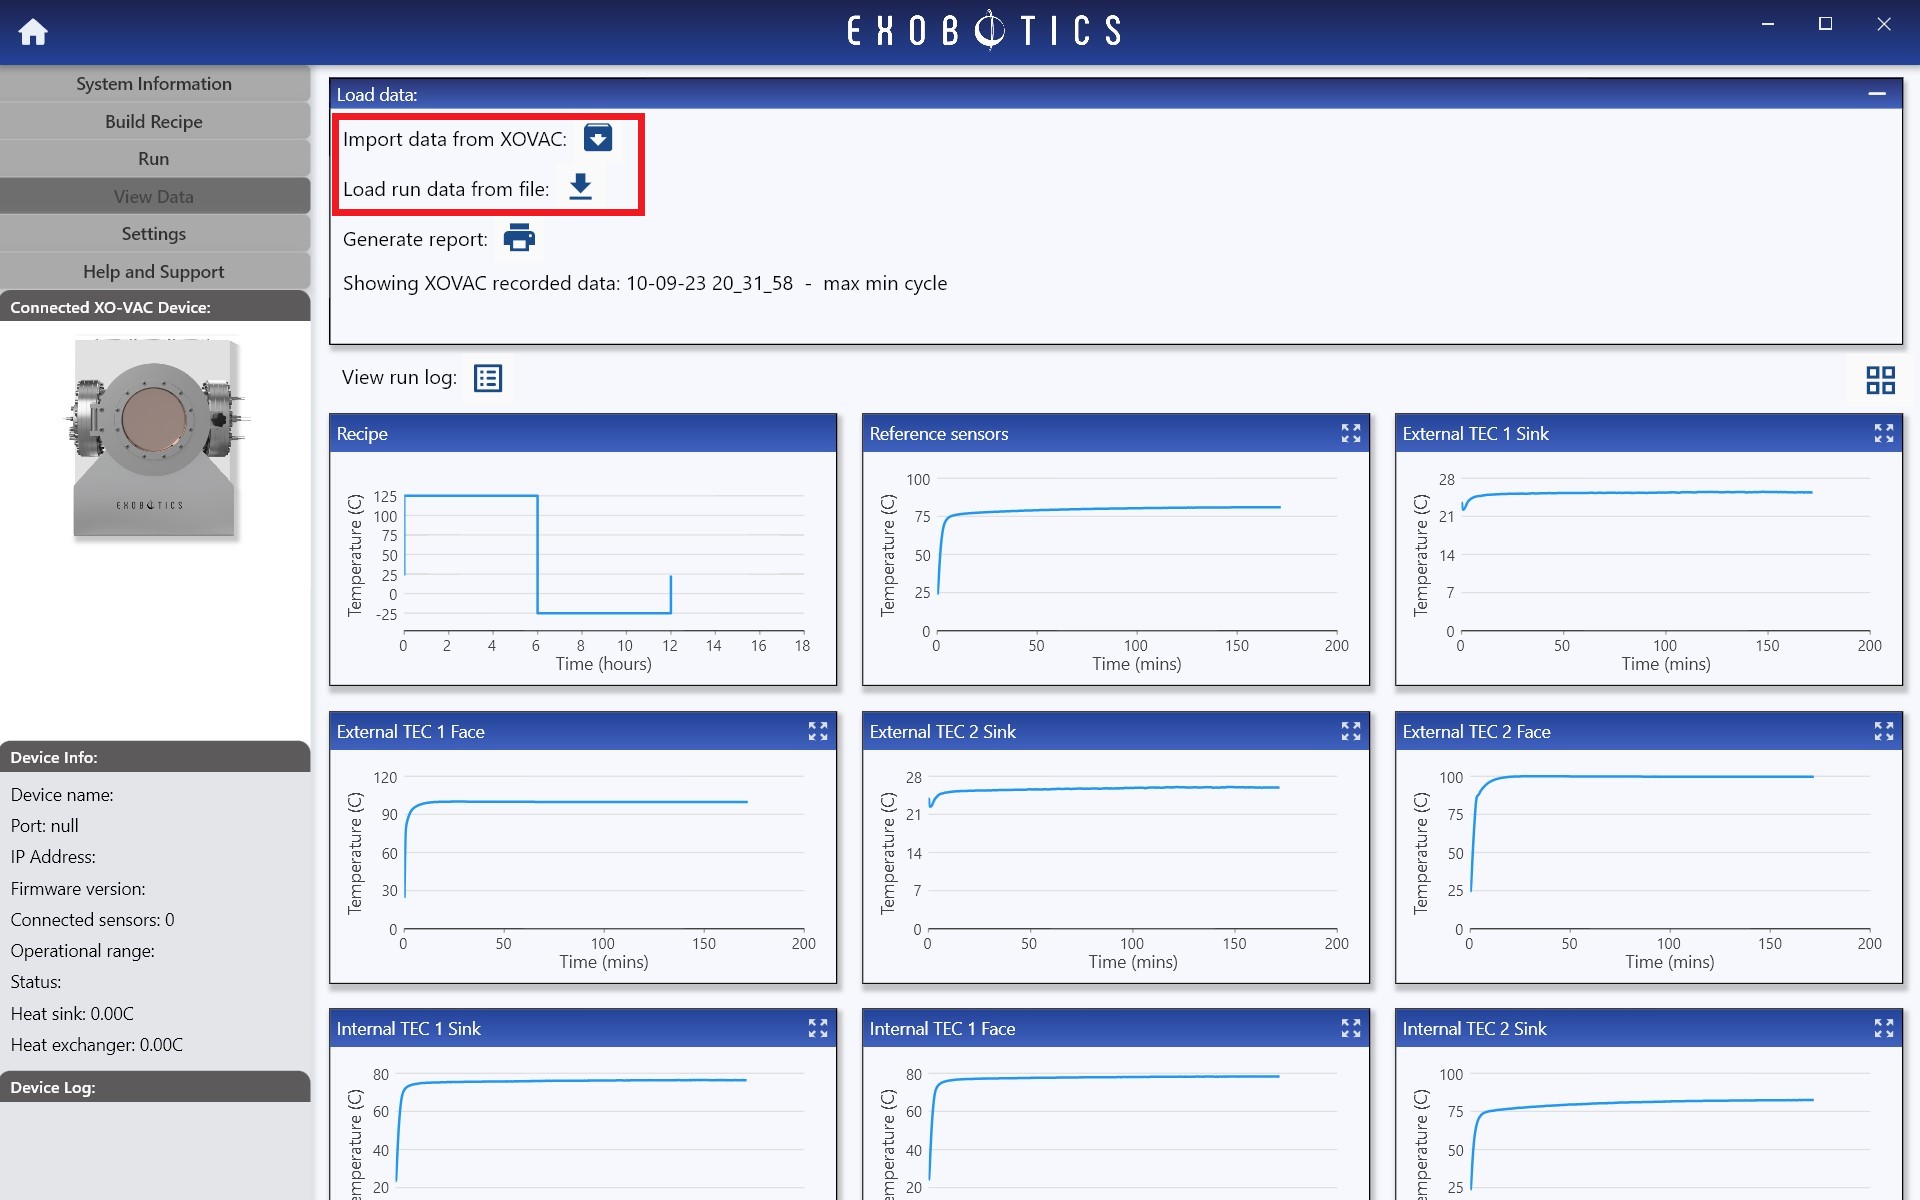Open Help and Support
The height and width of the screenshot is (1200, 1920).
pyautogui.click(x=154, y=271)
